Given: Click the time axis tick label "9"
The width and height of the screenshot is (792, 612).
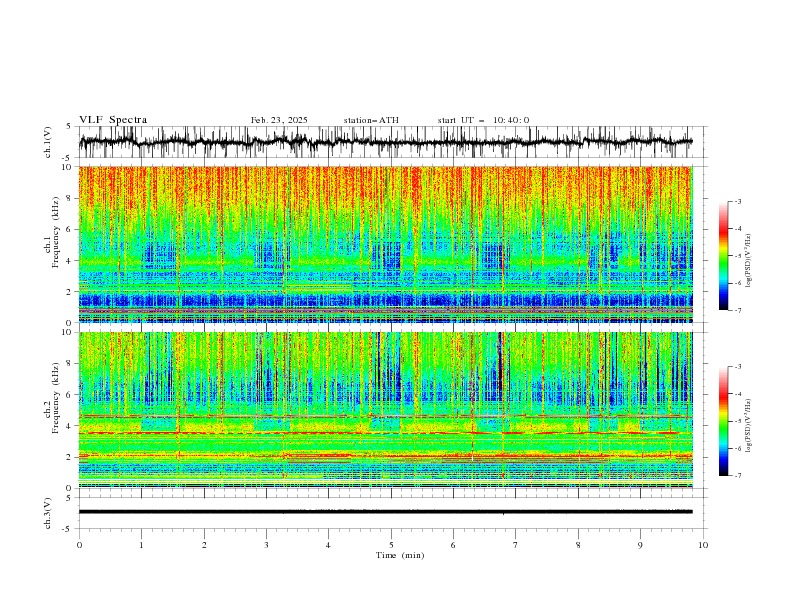Looking at the screenshot, I should (x=640, y=545).
